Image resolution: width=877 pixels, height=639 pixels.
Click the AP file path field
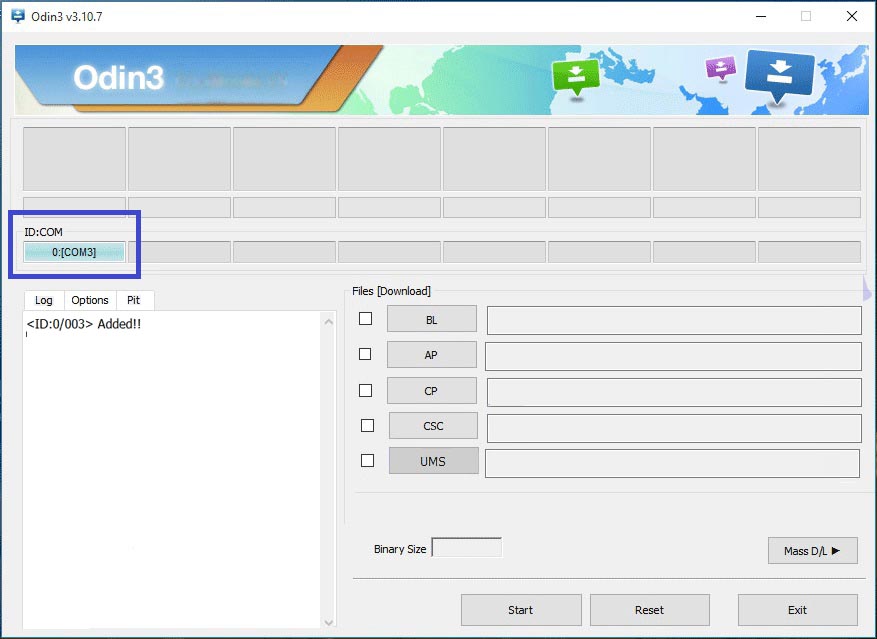click(x=673, y=356)
